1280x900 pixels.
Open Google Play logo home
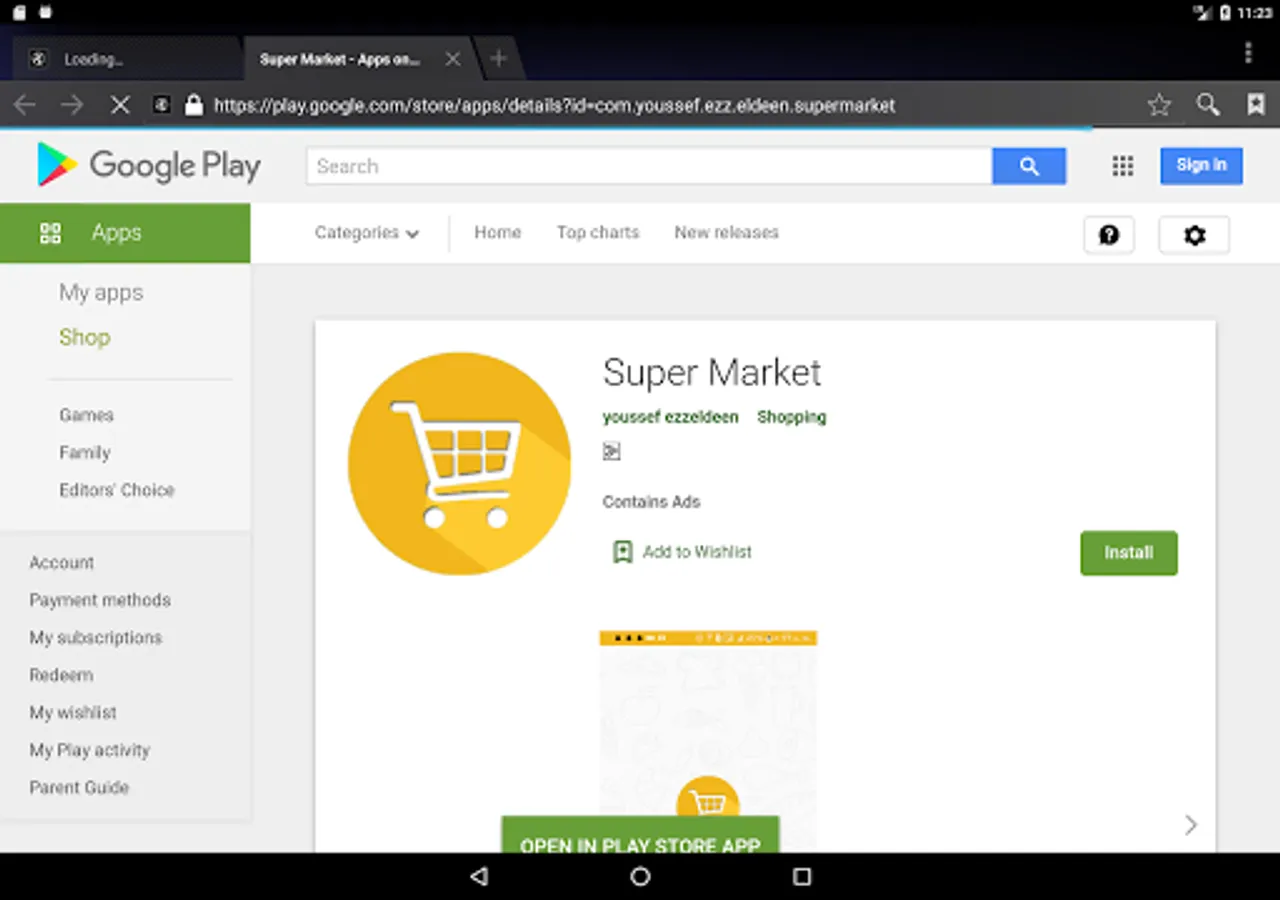click(148, 165)
